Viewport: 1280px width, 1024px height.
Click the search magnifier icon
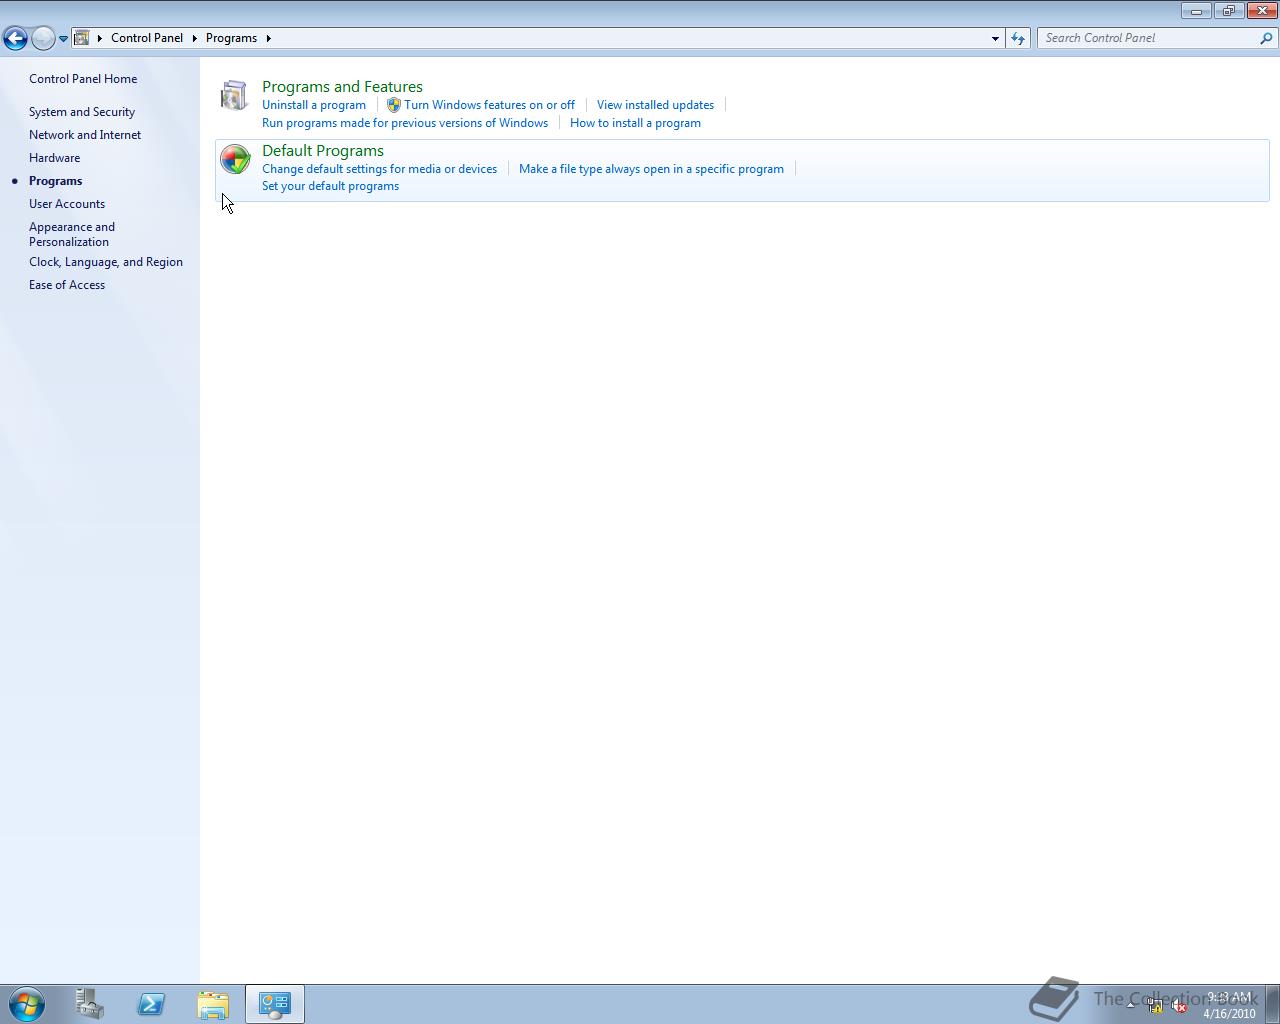click(1266, 38)
